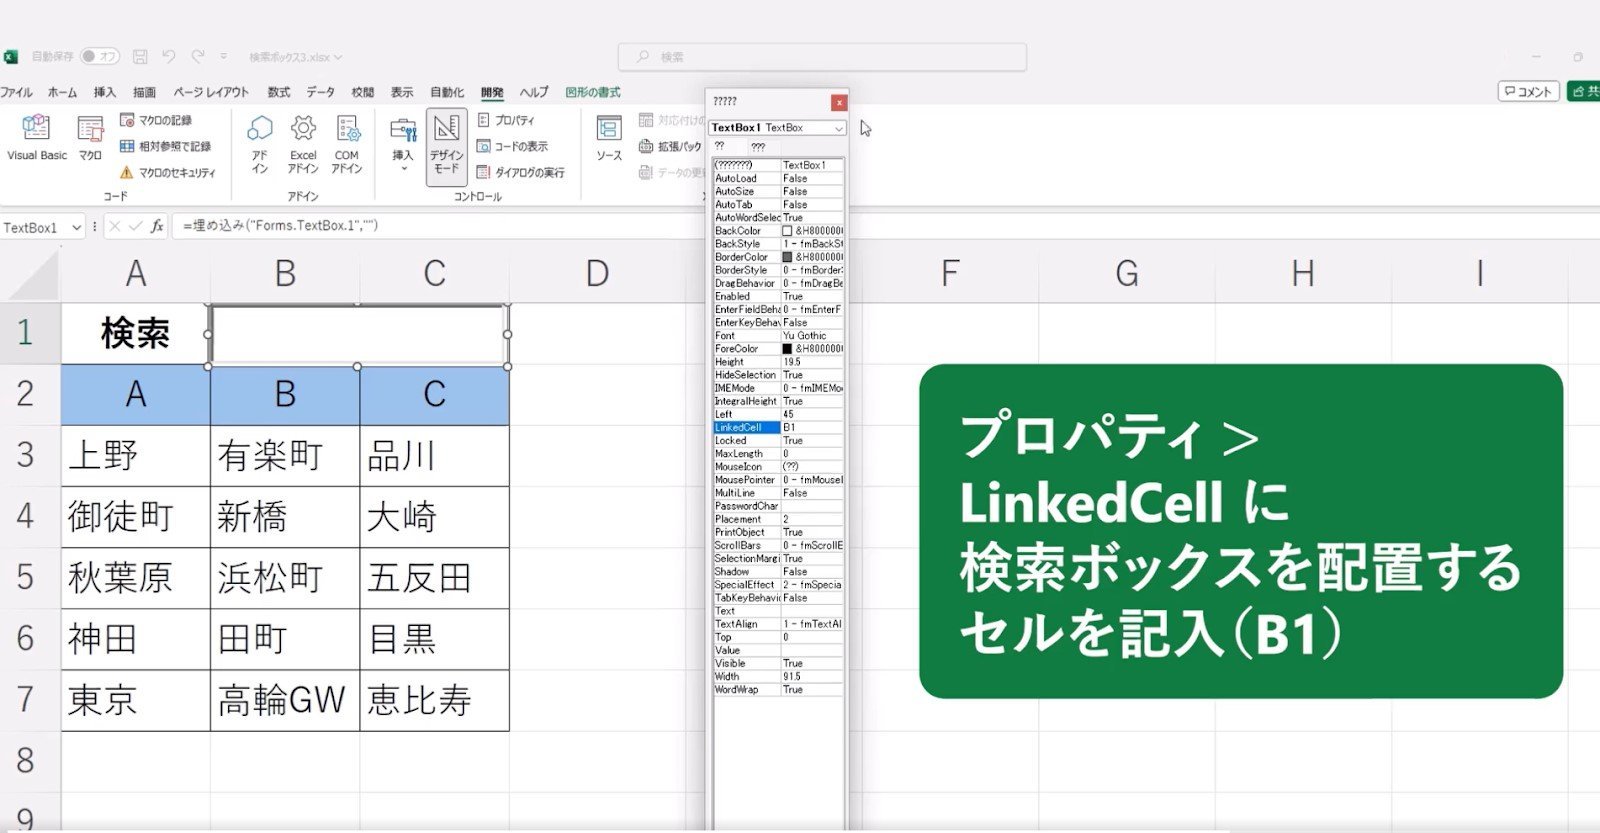
Task: Close the properties window
Action: 839,102
